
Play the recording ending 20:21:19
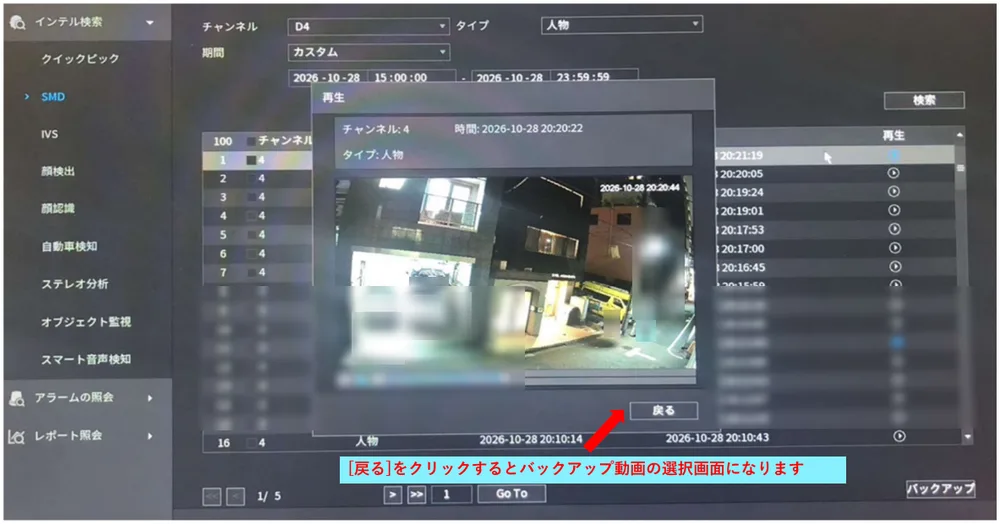pos(893,154)
